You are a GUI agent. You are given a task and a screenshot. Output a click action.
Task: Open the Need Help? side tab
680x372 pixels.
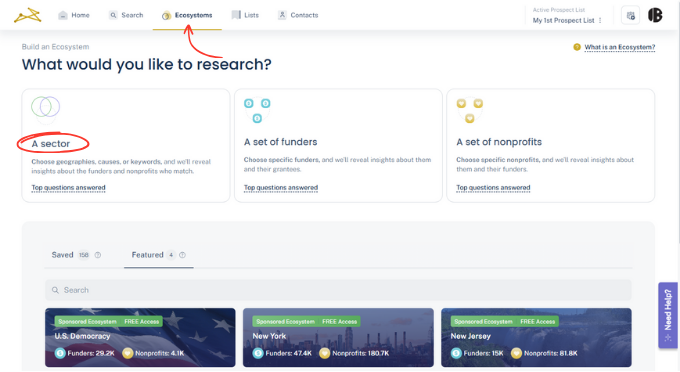668,315
